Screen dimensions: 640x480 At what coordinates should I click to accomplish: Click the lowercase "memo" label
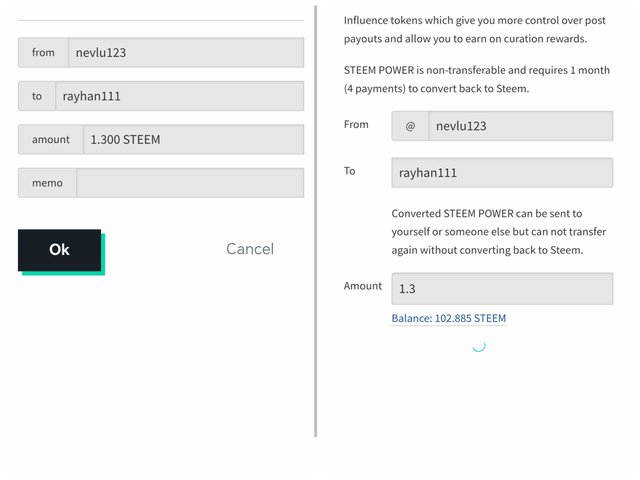(x=47, y=183)
